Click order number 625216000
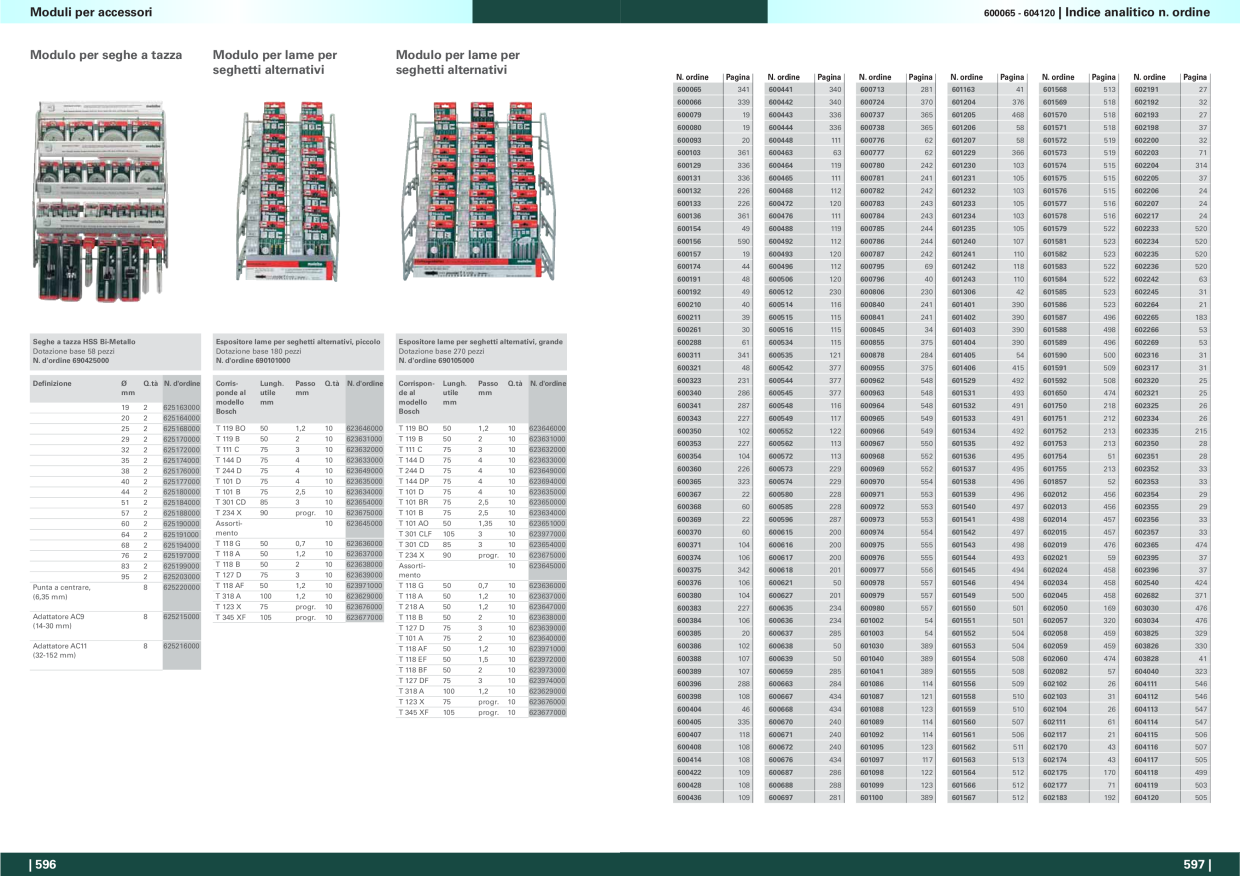This screenshot has height=876, width=1240. coord(182,646)
